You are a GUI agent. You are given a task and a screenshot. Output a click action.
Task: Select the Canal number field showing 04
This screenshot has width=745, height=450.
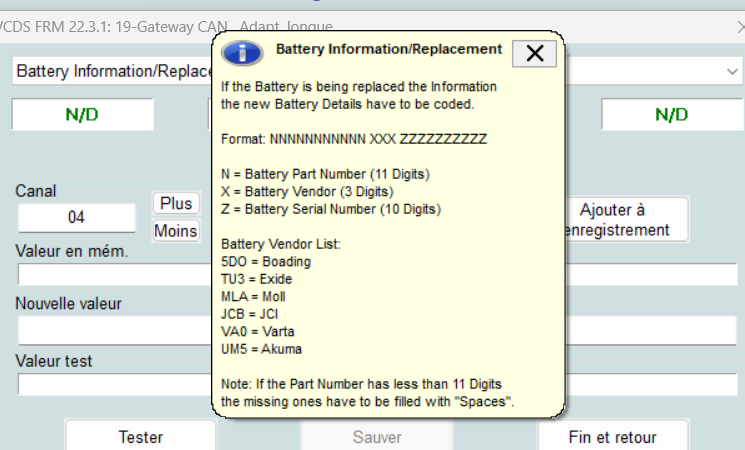click(x=76, y=218)
